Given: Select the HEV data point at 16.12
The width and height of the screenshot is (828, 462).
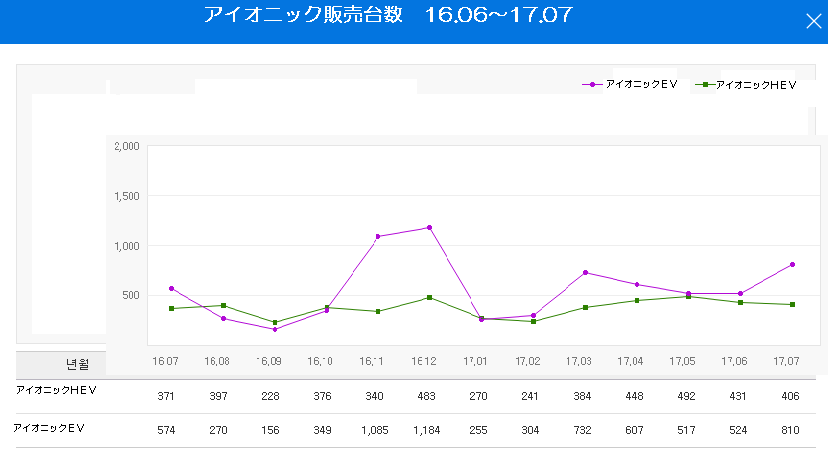Looking at the screenshot, I should pos(429,298).
